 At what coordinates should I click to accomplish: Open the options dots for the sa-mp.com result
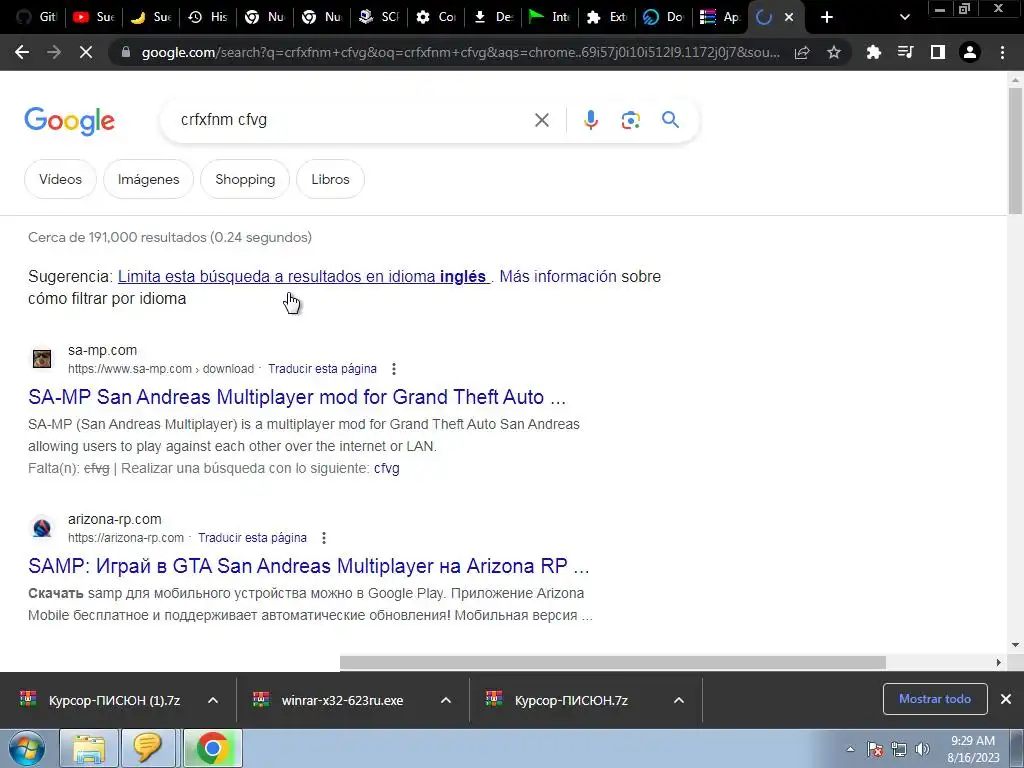click(394, 369)
